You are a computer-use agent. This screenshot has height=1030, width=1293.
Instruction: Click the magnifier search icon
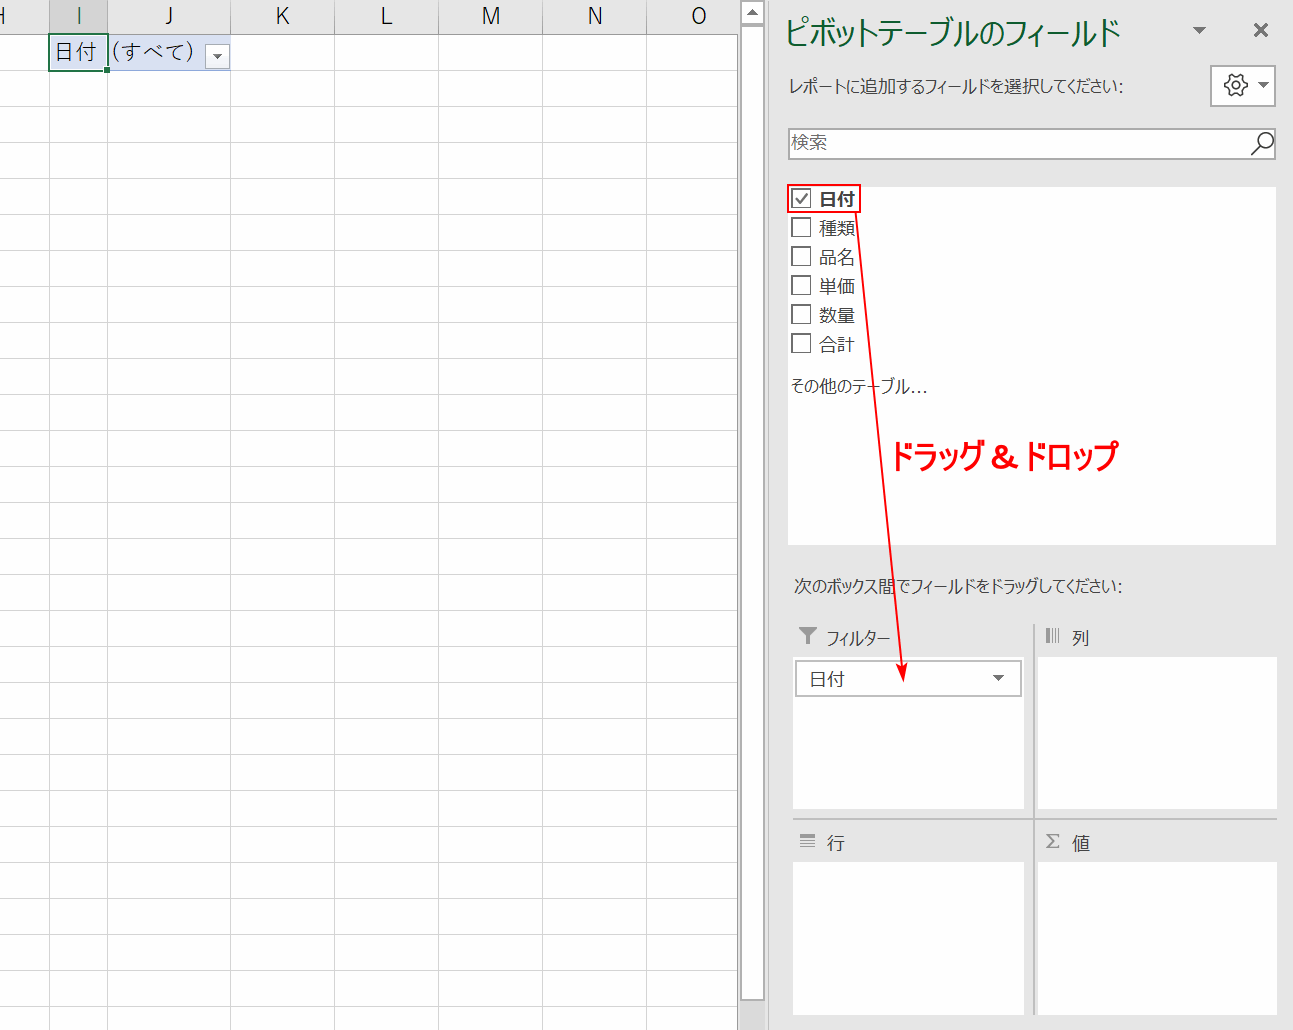point(1262,143)
